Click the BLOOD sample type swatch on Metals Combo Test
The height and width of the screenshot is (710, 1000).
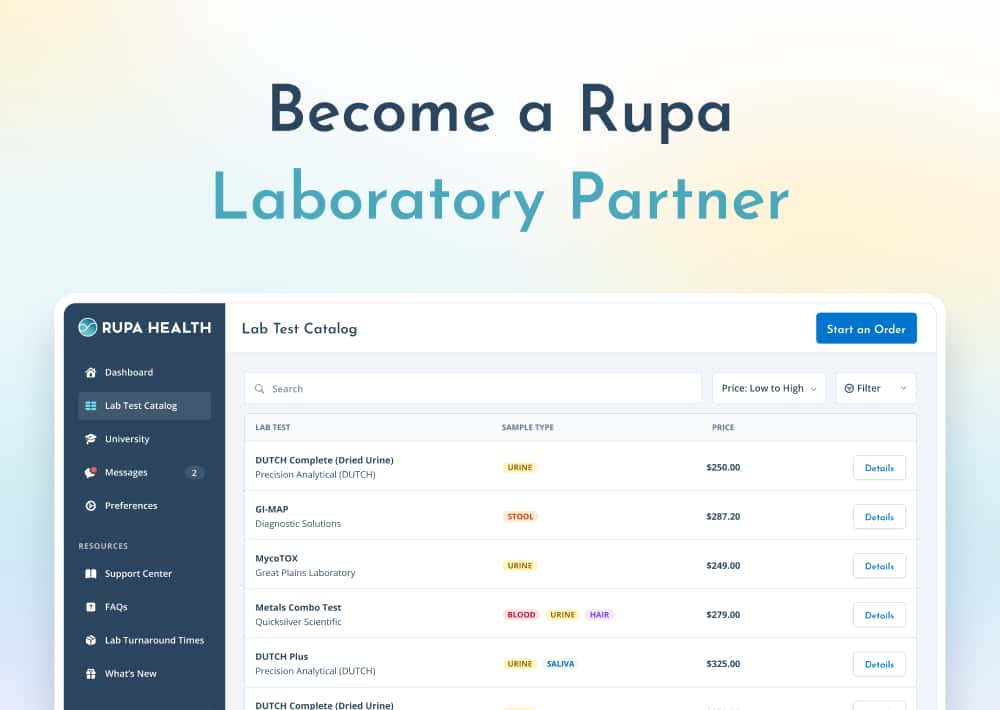521,614
